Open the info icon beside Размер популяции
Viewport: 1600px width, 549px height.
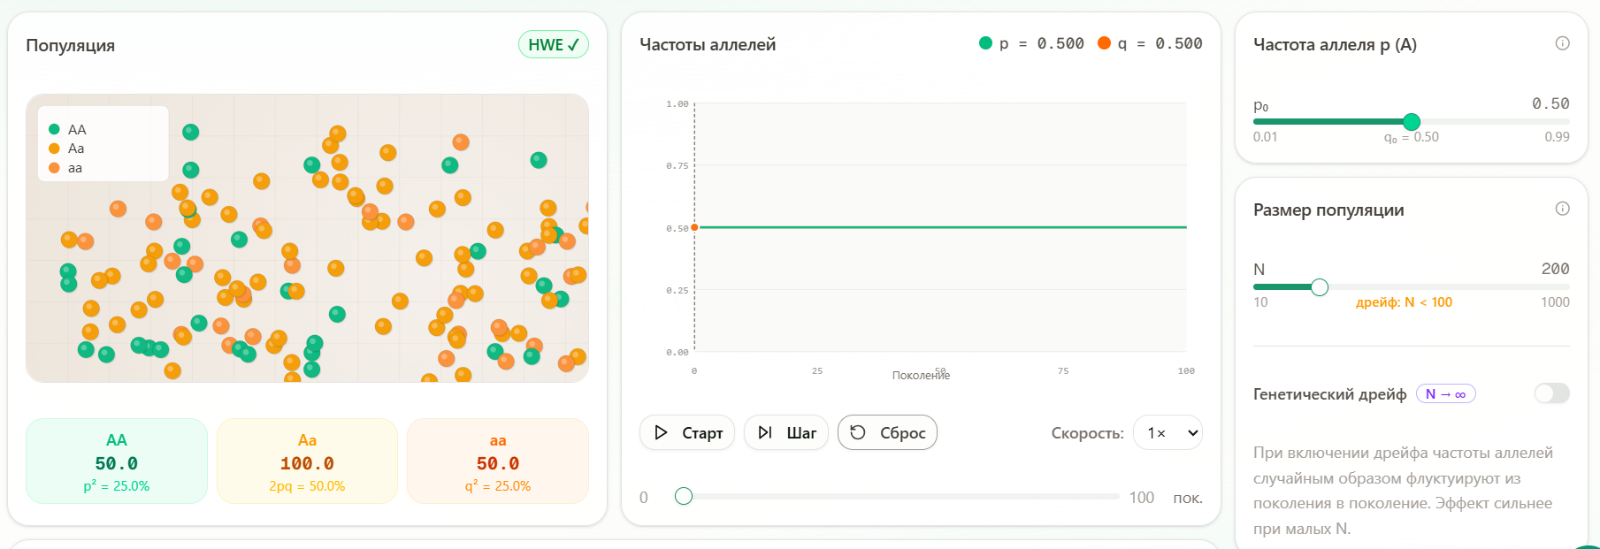coord(1562,208)
